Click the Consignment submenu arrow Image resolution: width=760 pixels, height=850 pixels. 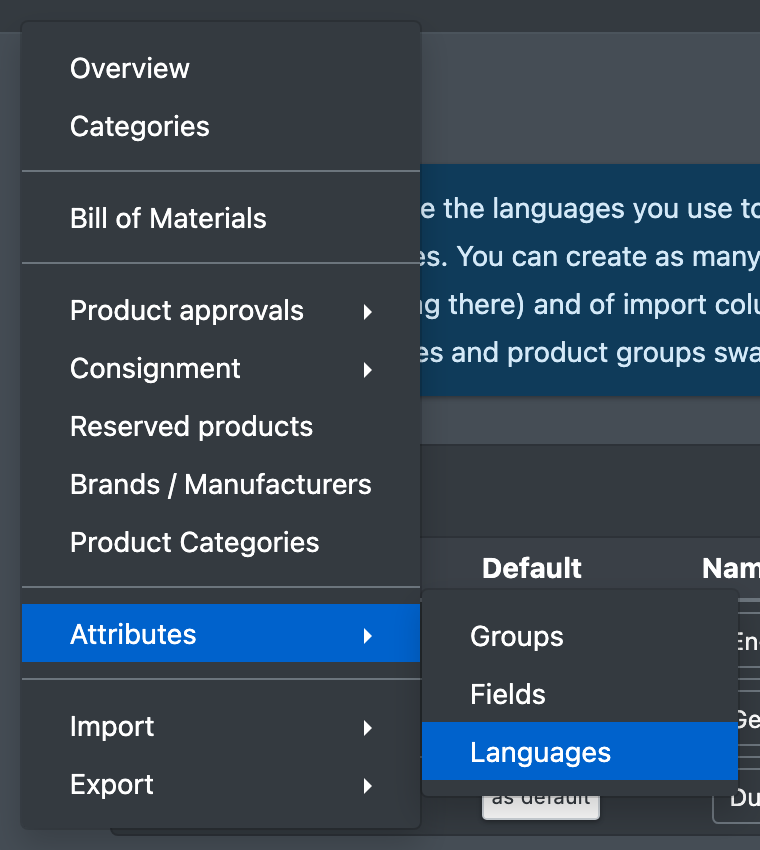pos(368,370)
